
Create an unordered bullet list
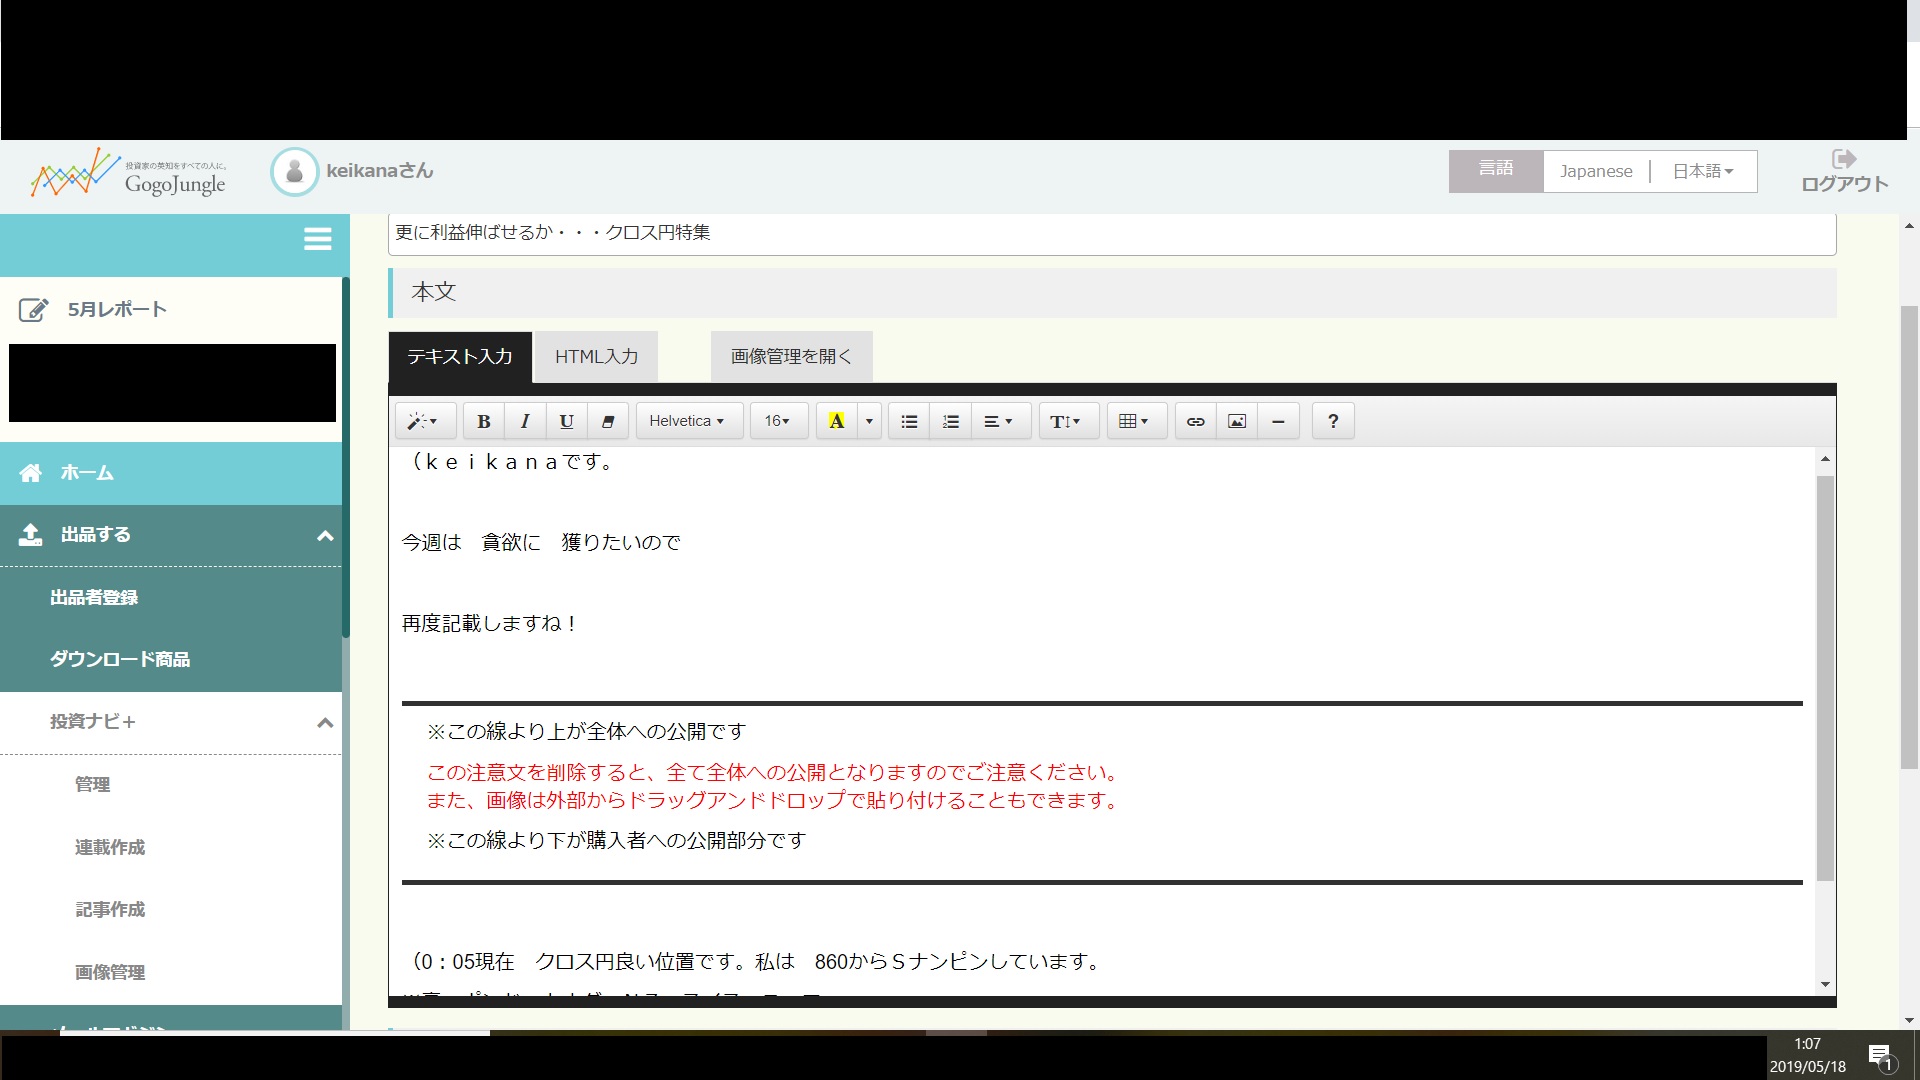pos(909,421)
